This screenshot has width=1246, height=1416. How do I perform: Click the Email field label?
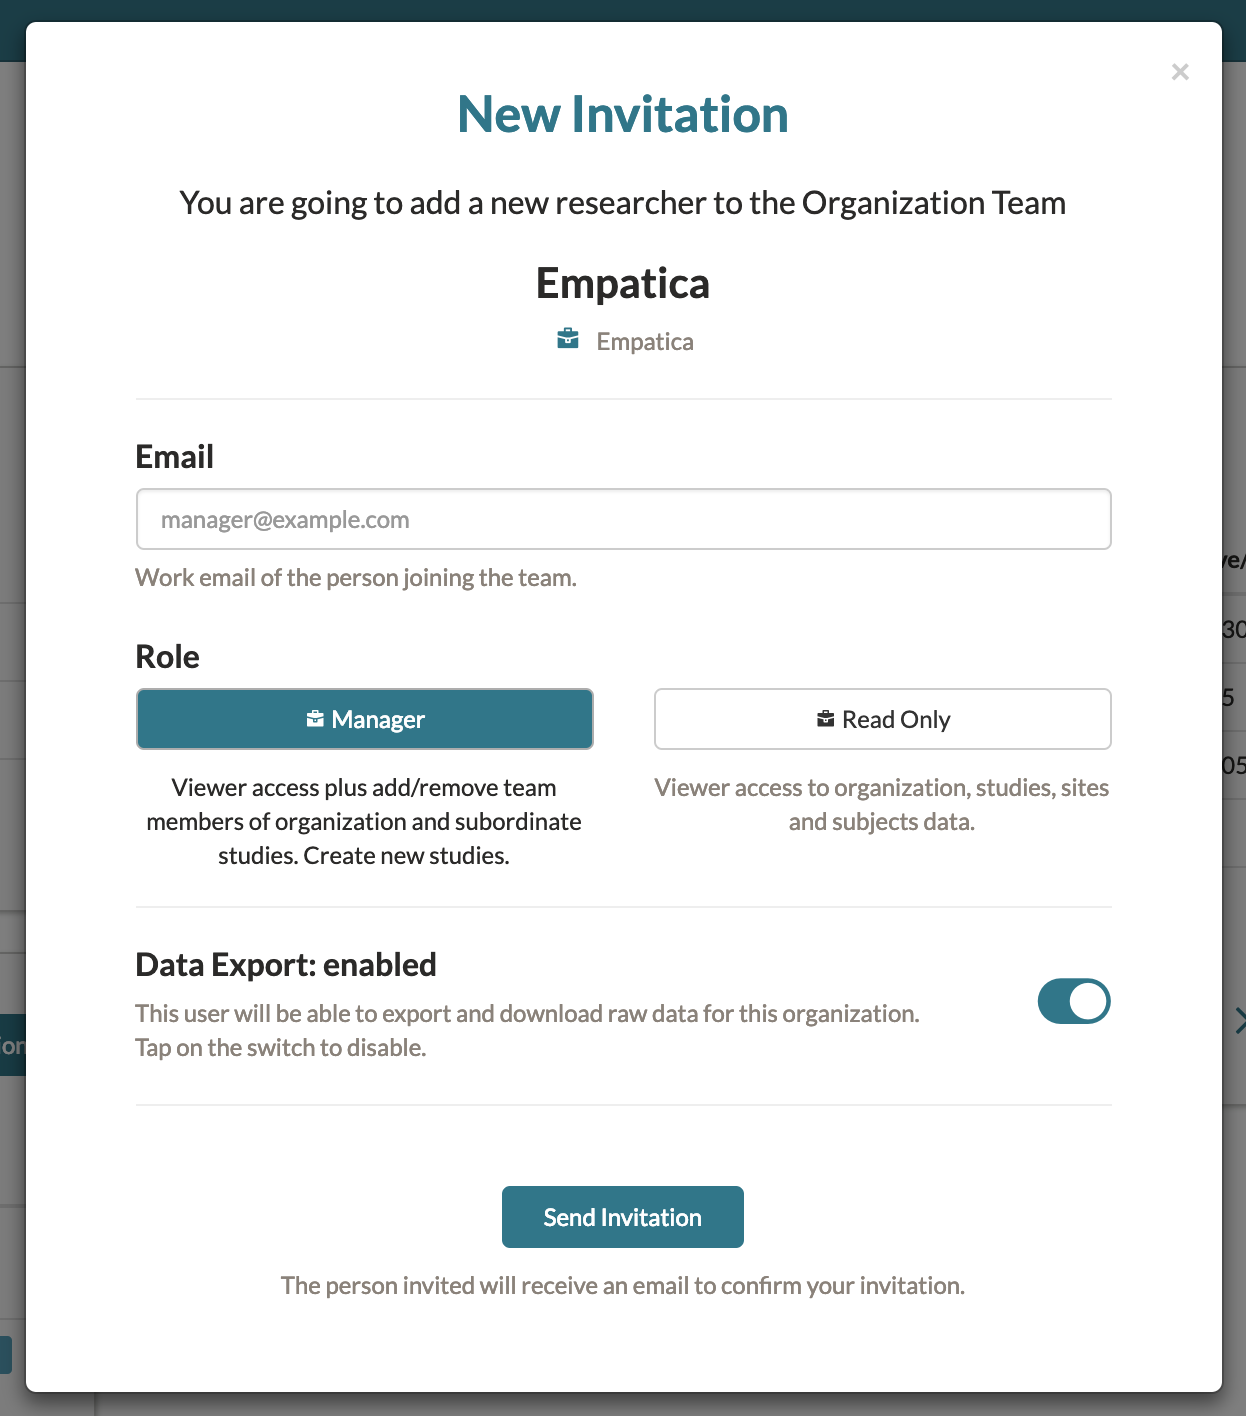(175, 457)
